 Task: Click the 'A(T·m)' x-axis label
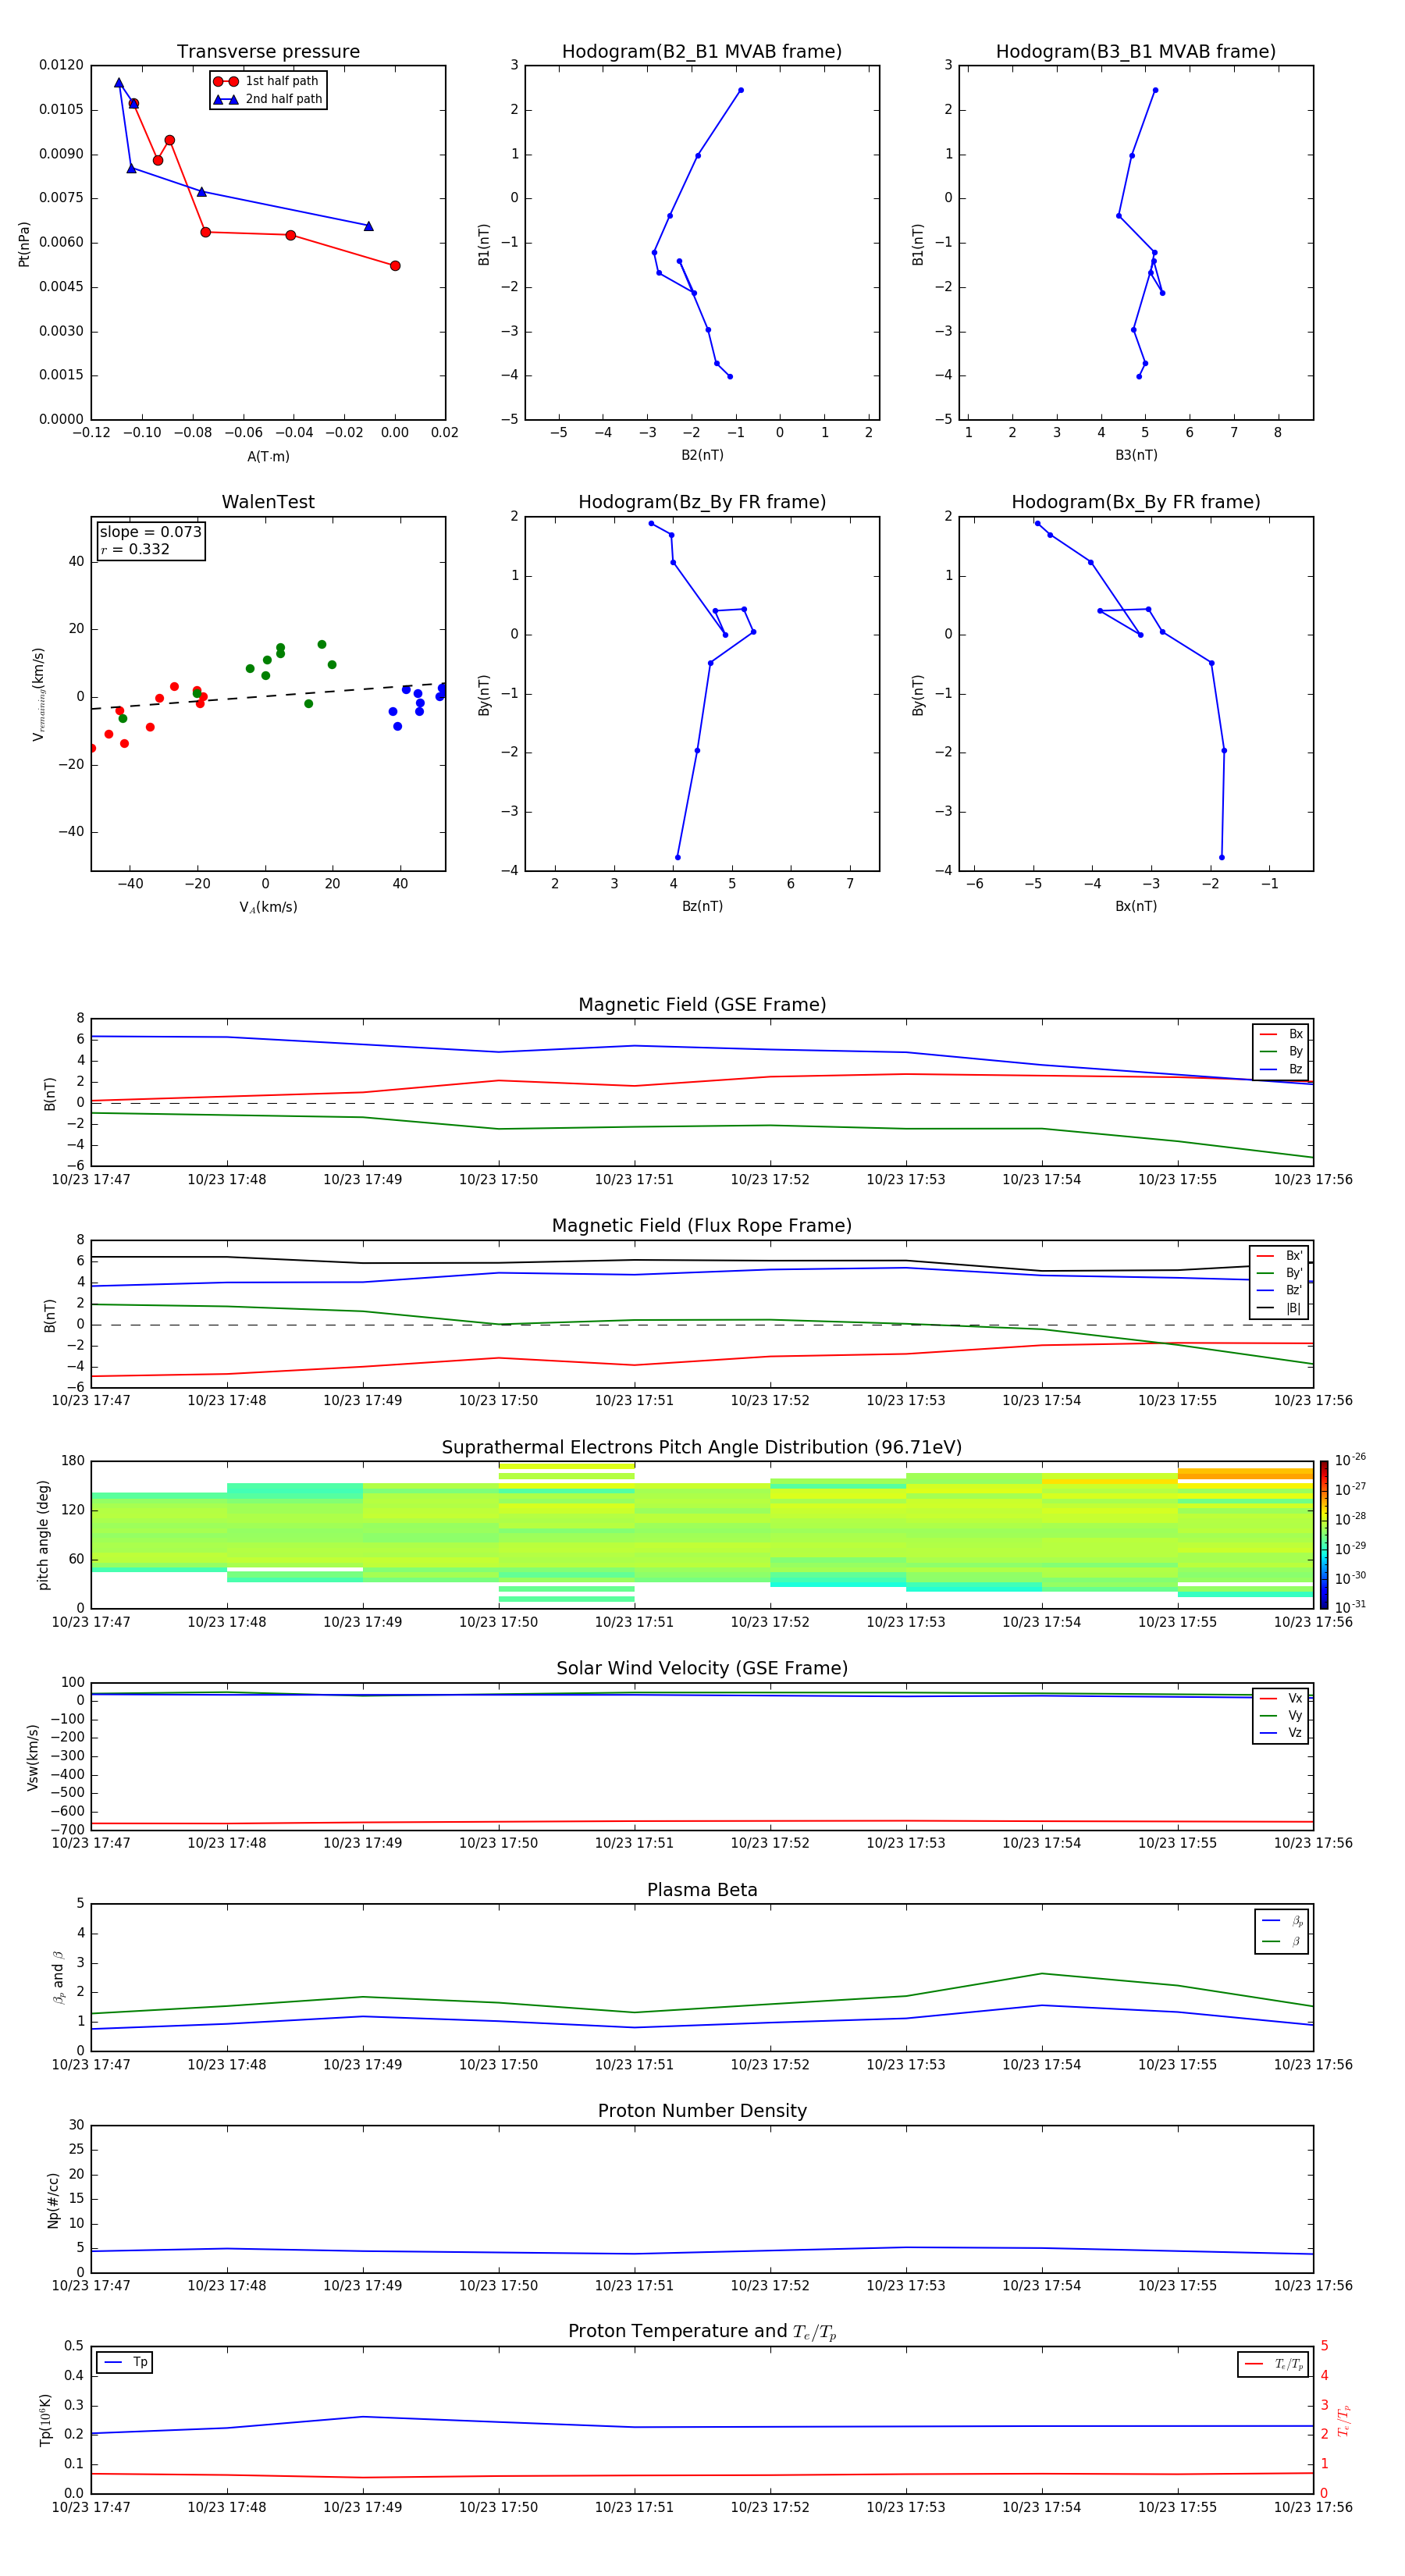point(268,456)
